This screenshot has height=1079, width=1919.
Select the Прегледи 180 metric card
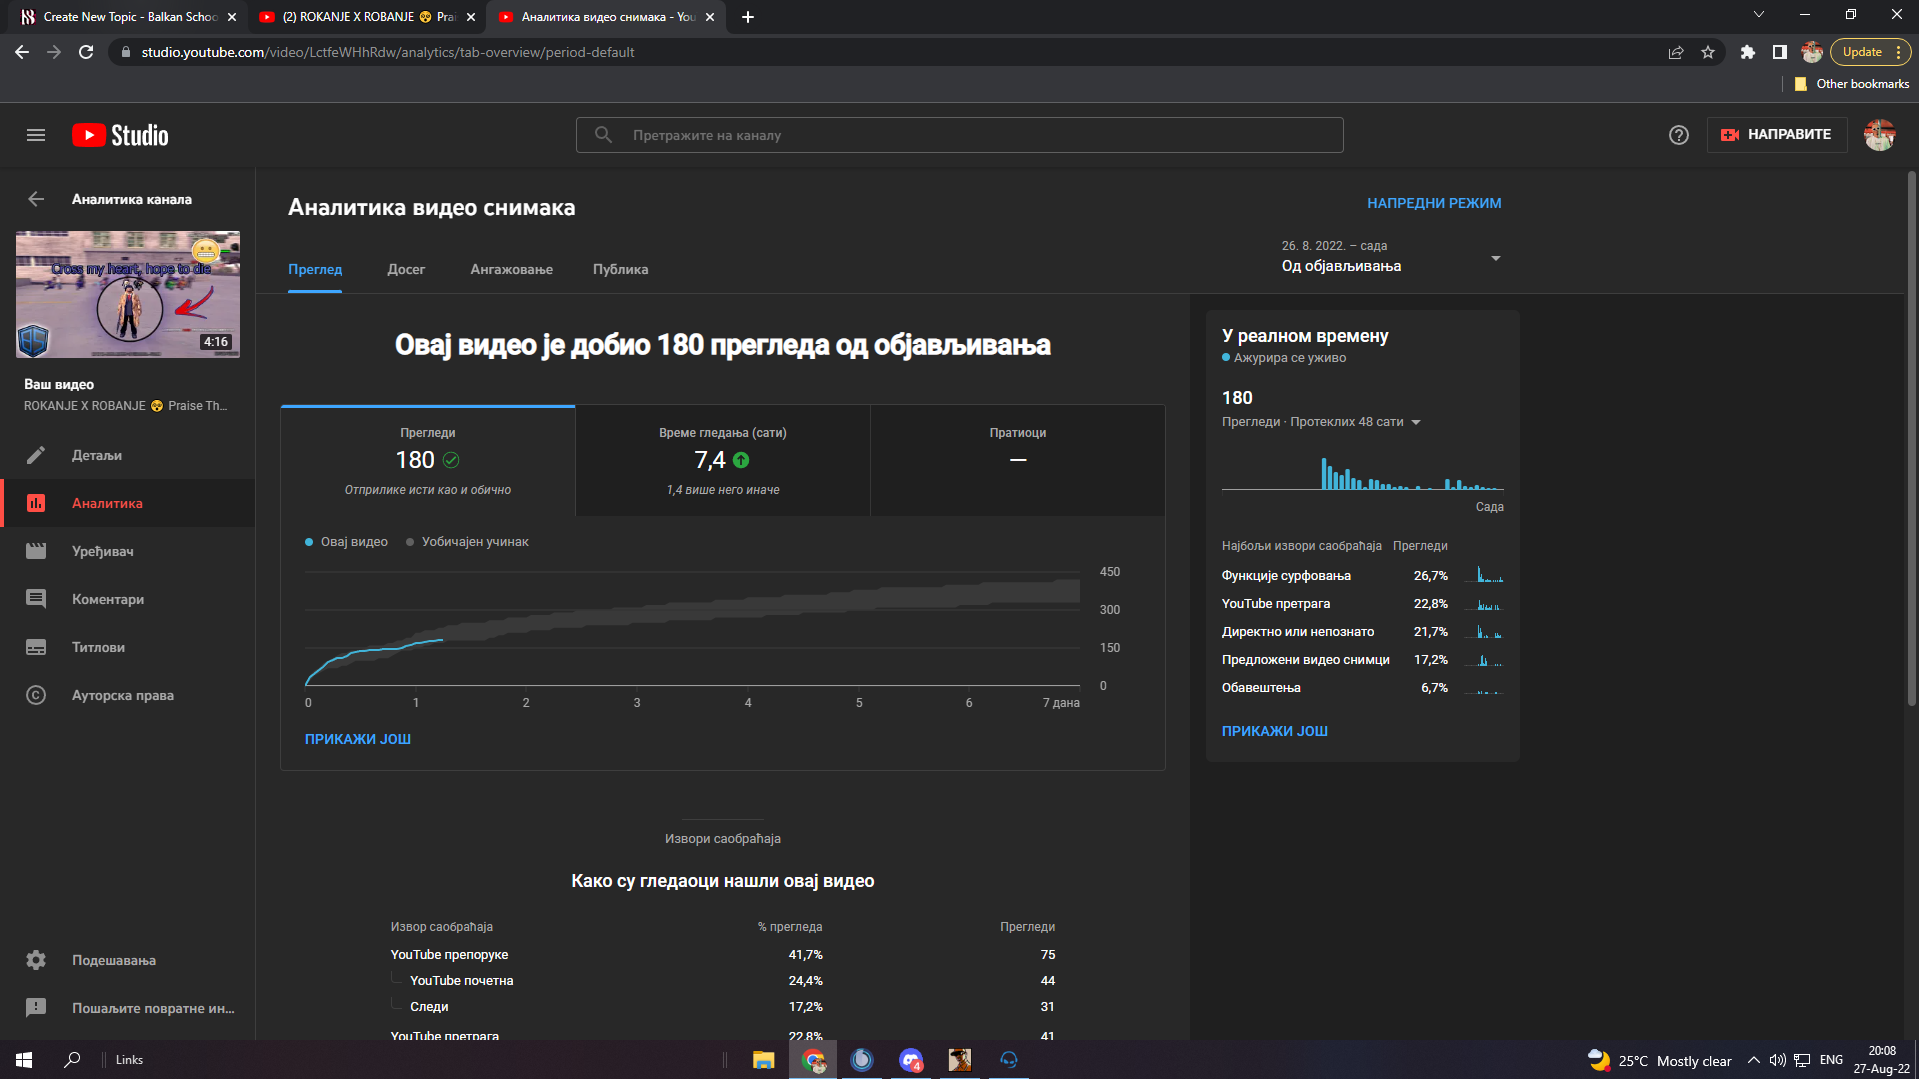click(428, 461)
